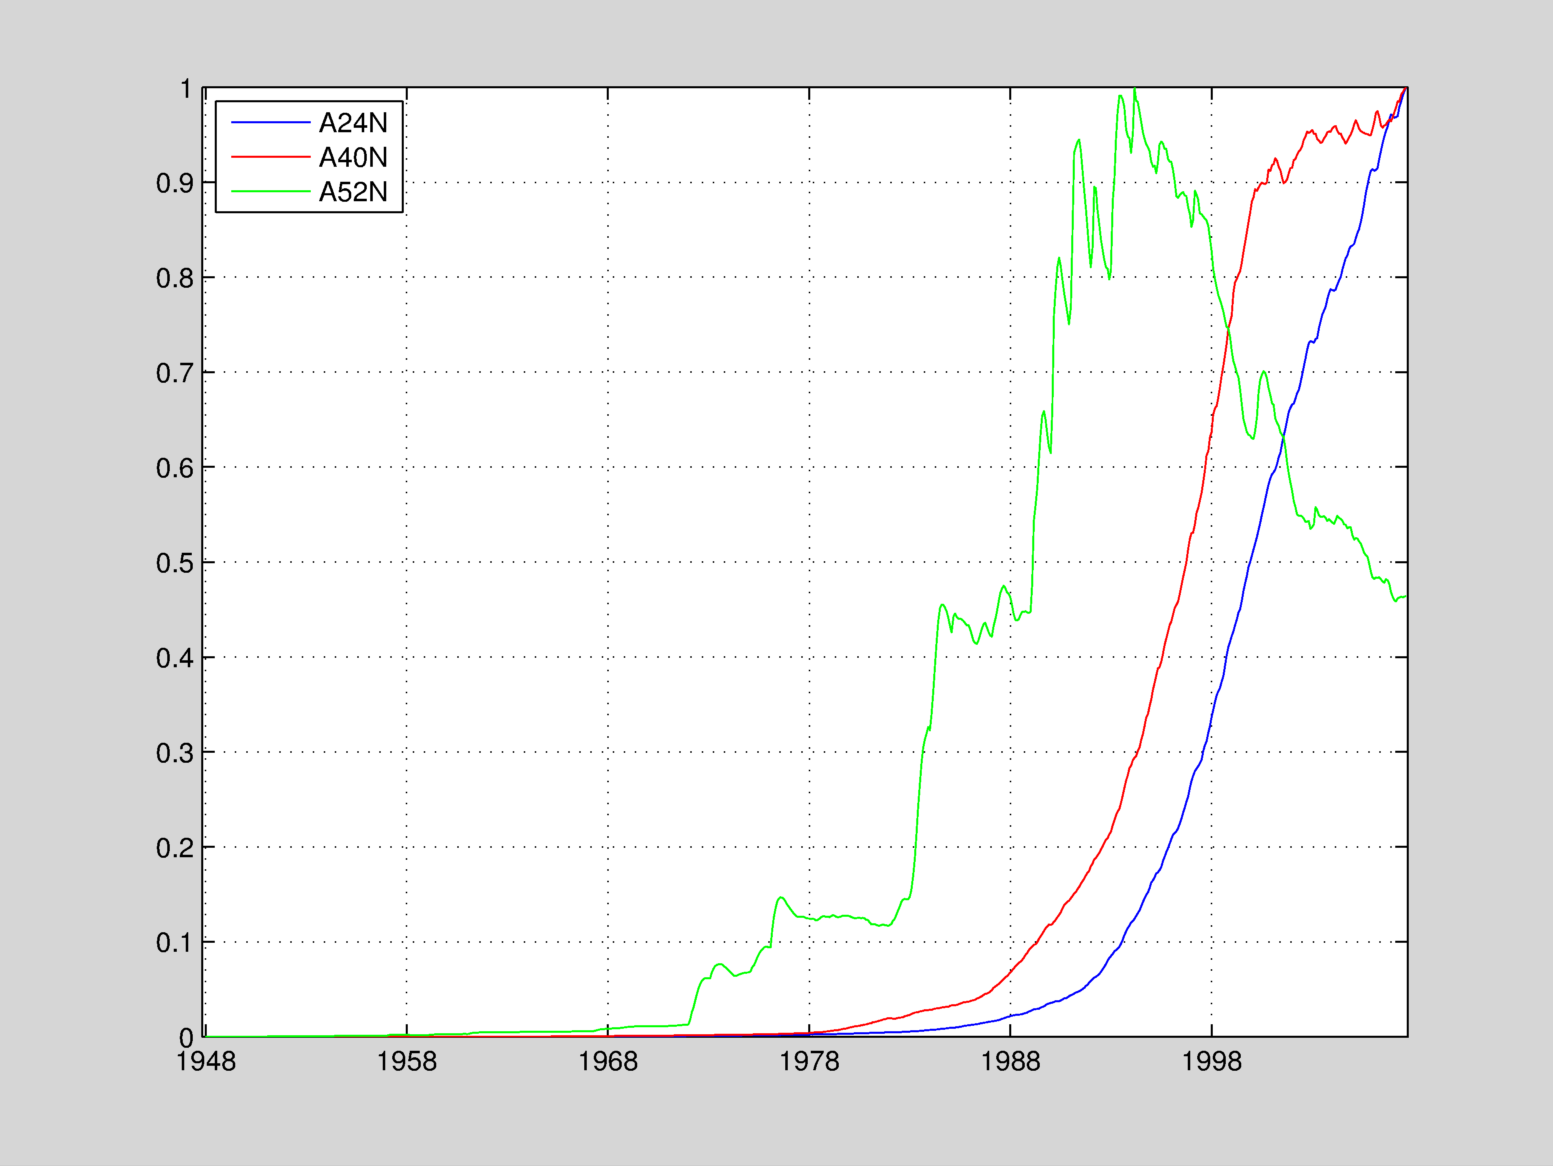The image size is (1553, 1166).
Task: Select the A40N legend entry text
Action: [x=352, y=157]
